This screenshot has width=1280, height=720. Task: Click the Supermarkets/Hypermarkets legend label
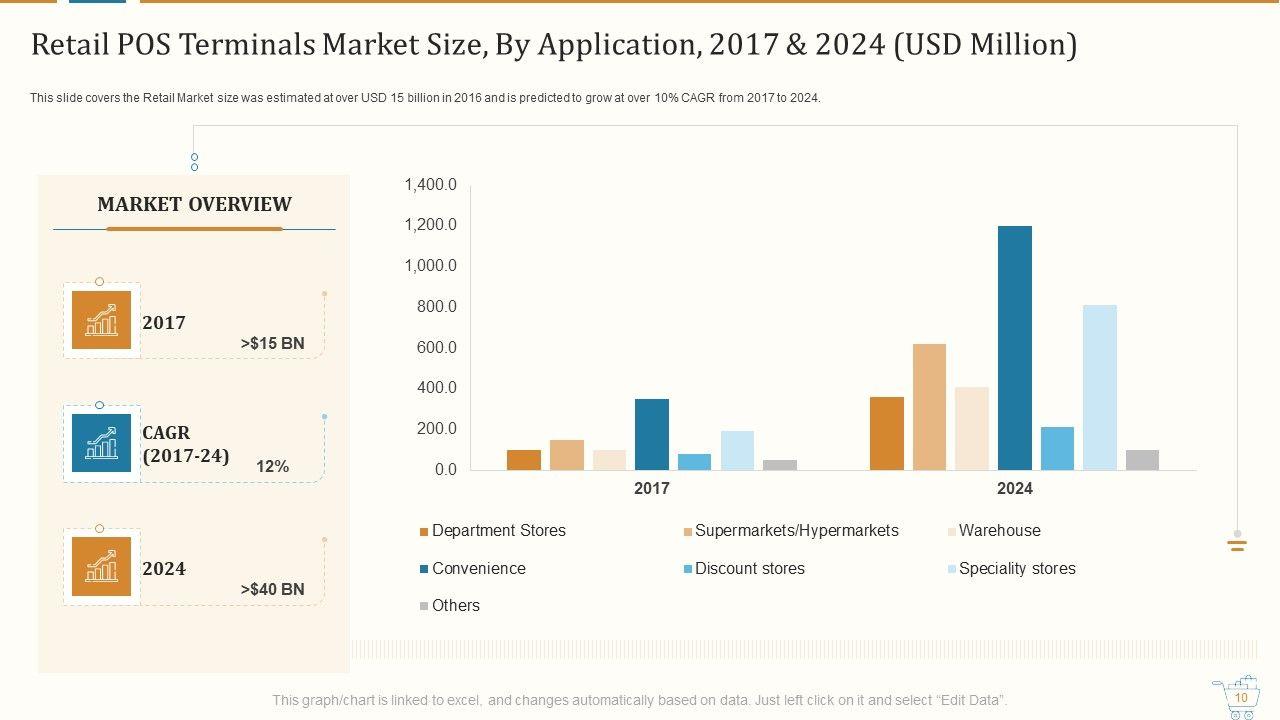point(796,531)
